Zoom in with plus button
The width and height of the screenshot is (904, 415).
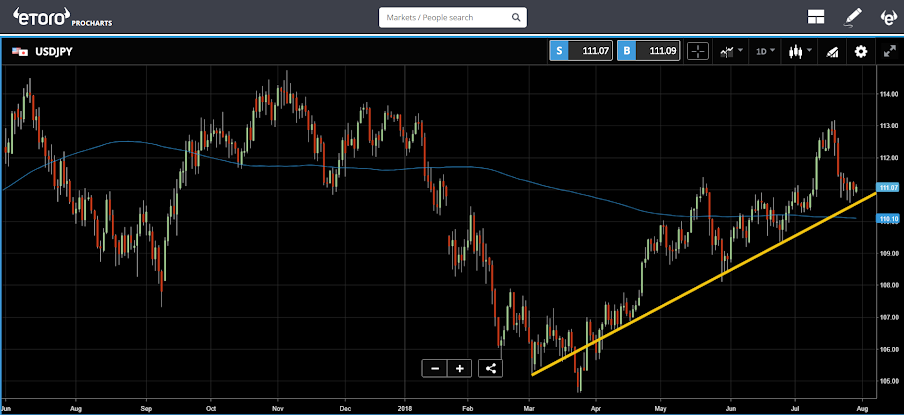[x=459, y=368]
